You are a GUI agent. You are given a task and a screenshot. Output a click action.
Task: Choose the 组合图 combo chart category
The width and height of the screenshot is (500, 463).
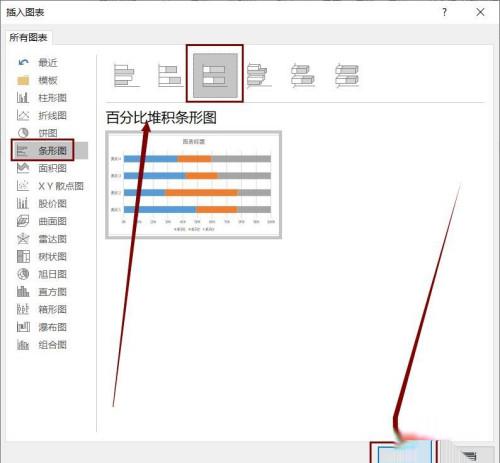pos(42,345)
